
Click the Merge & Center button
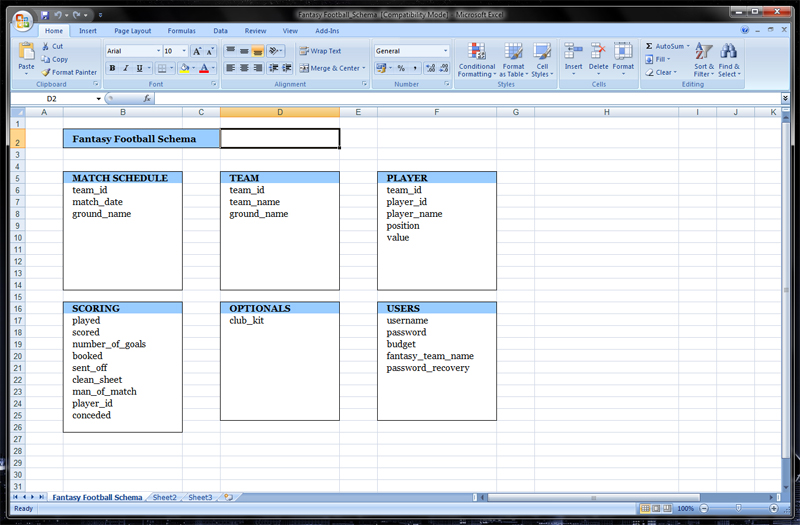(x=329, y=68)
